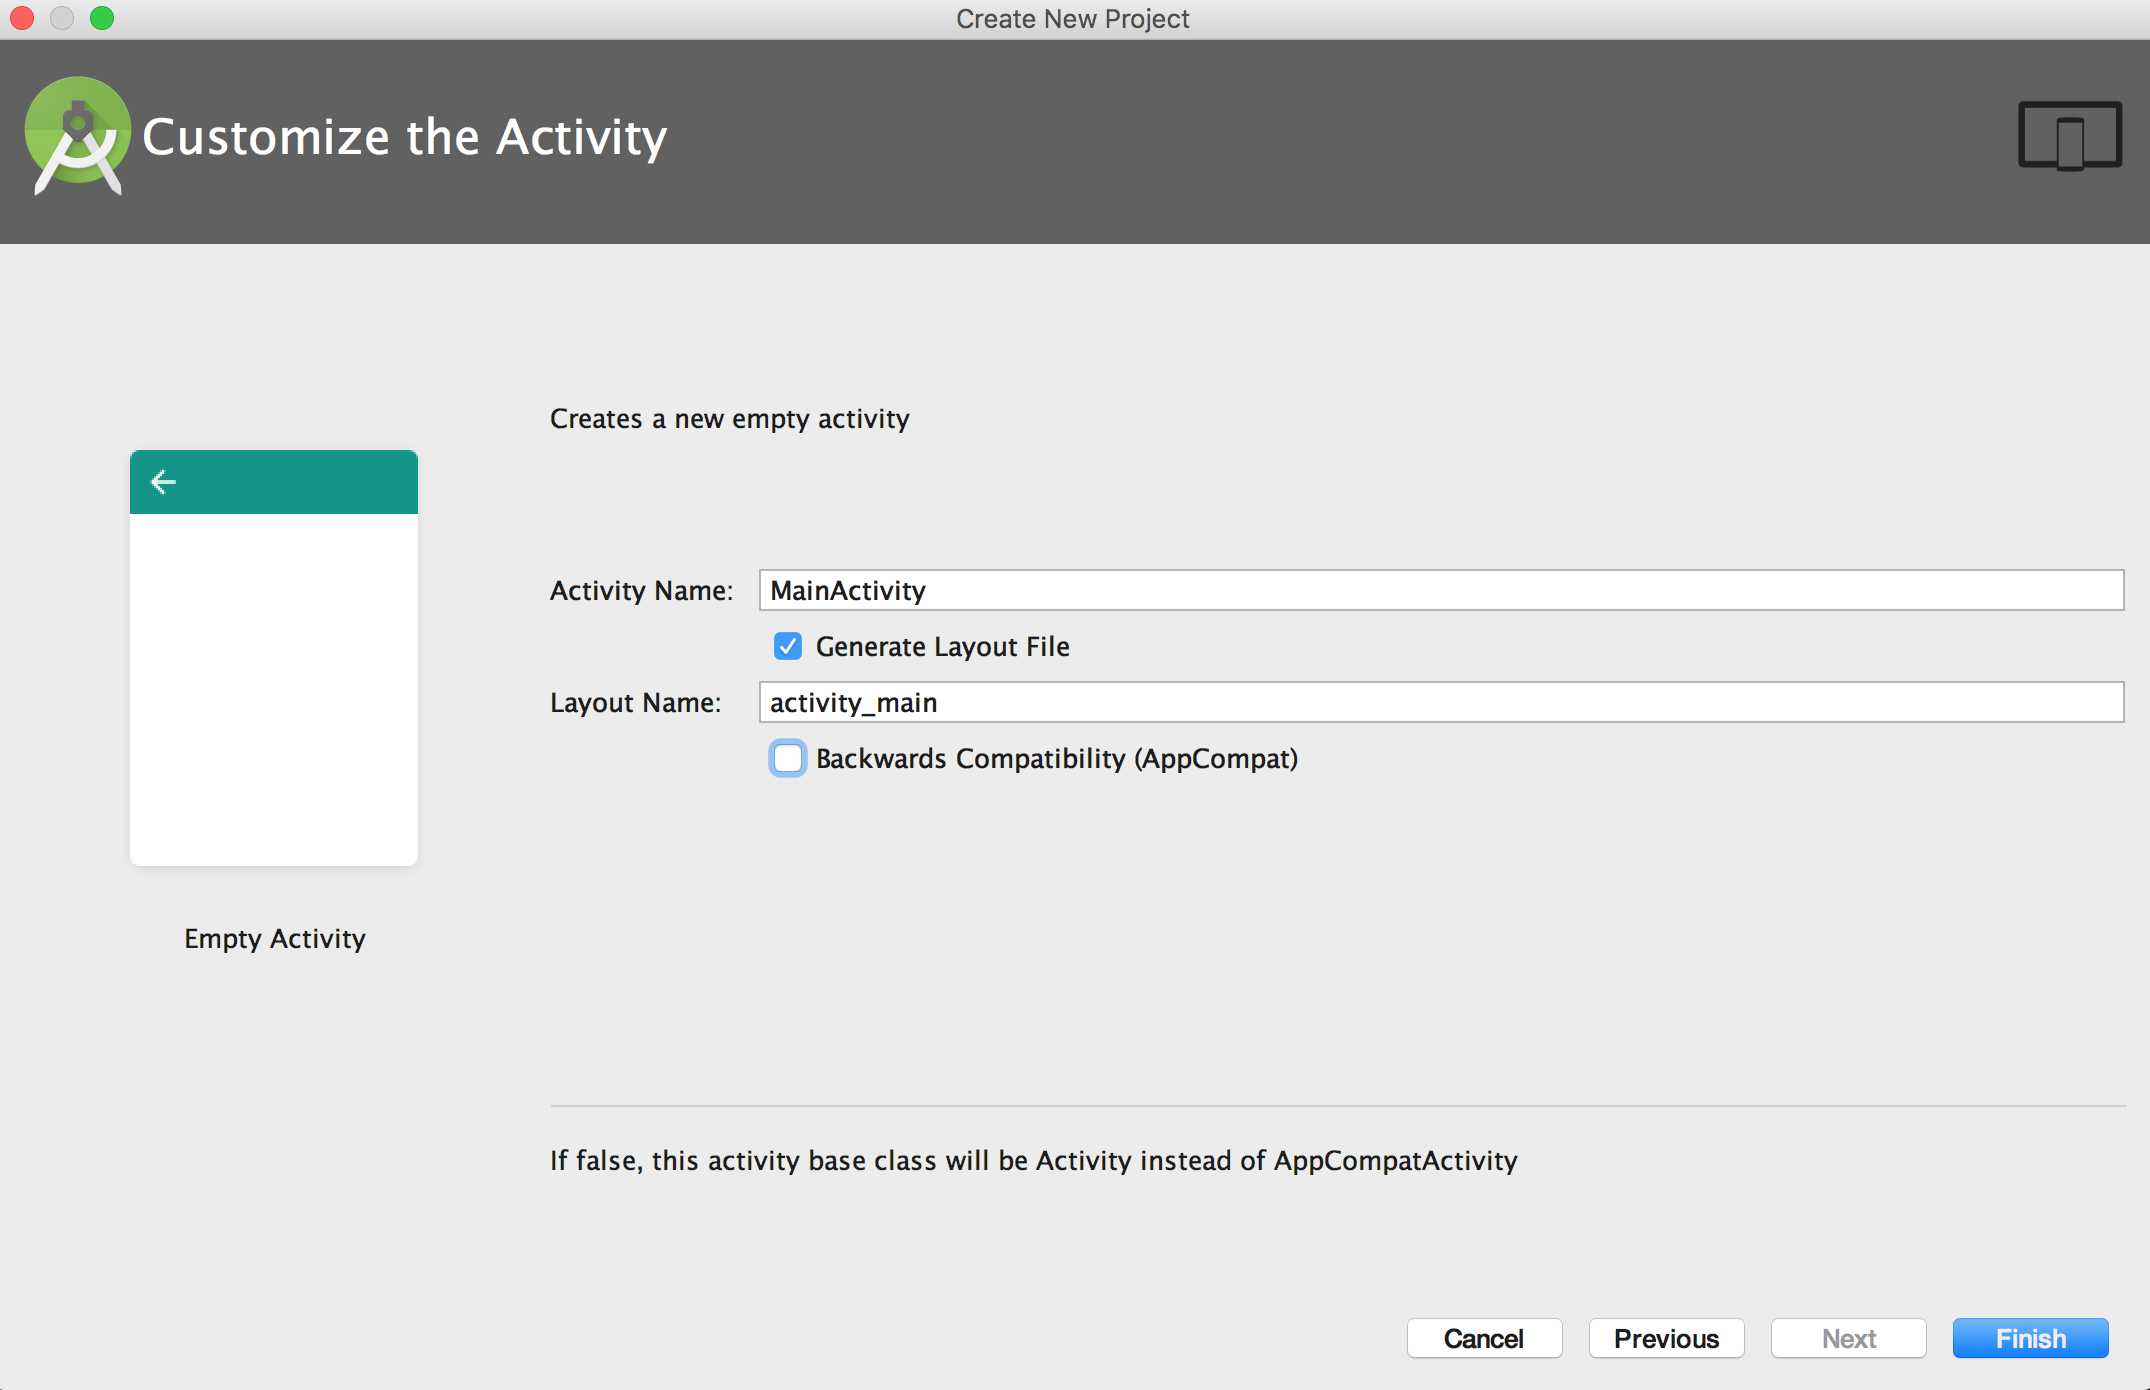Click the back arrow icon in preview

pyautogui.click(x=163, y=481)
